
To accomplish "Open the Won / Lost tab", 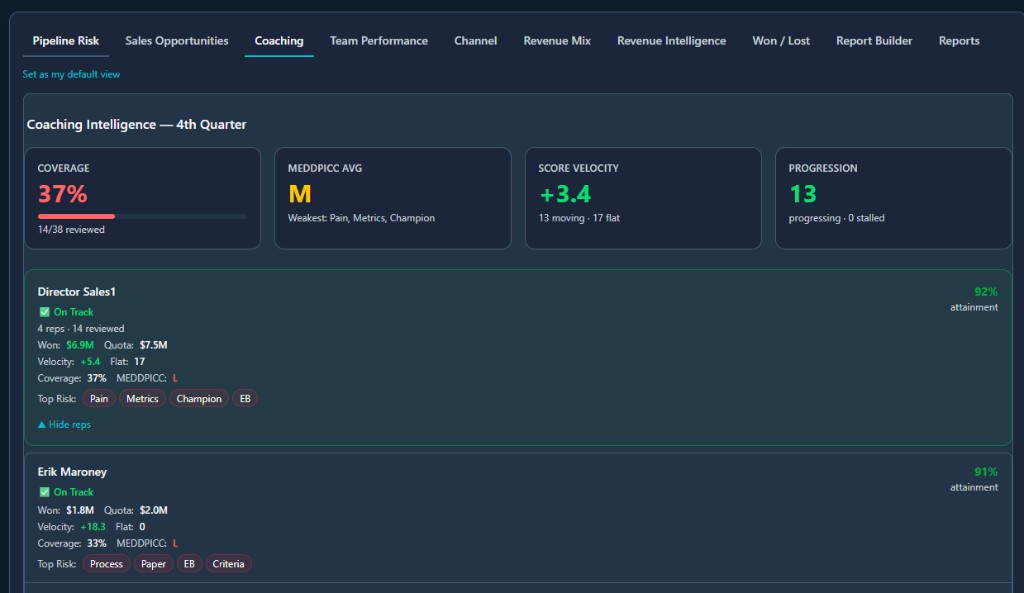I will click(780, 40).
